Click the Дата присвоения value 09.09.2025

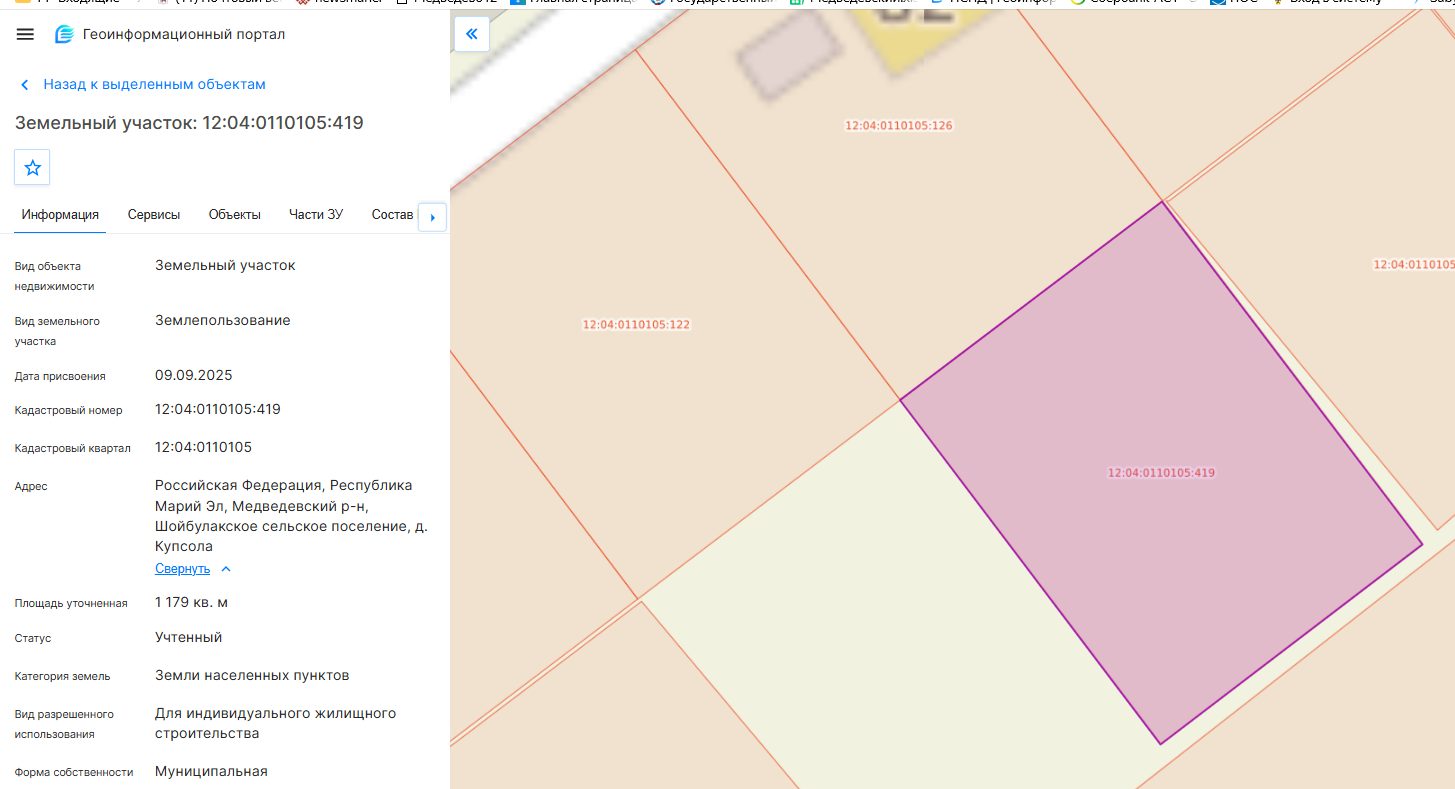pos(194,375)
